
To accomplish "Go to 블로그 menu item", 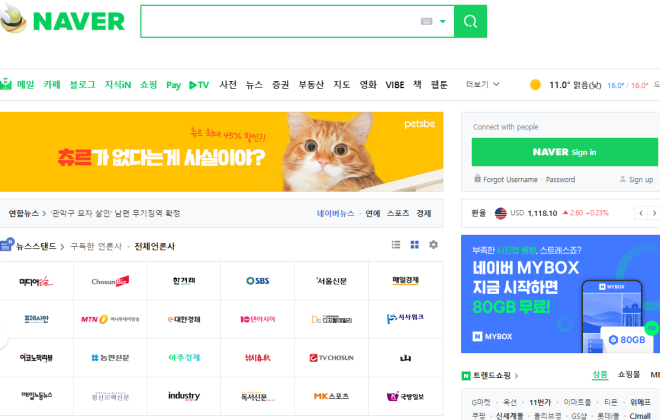I will [82, 85].
